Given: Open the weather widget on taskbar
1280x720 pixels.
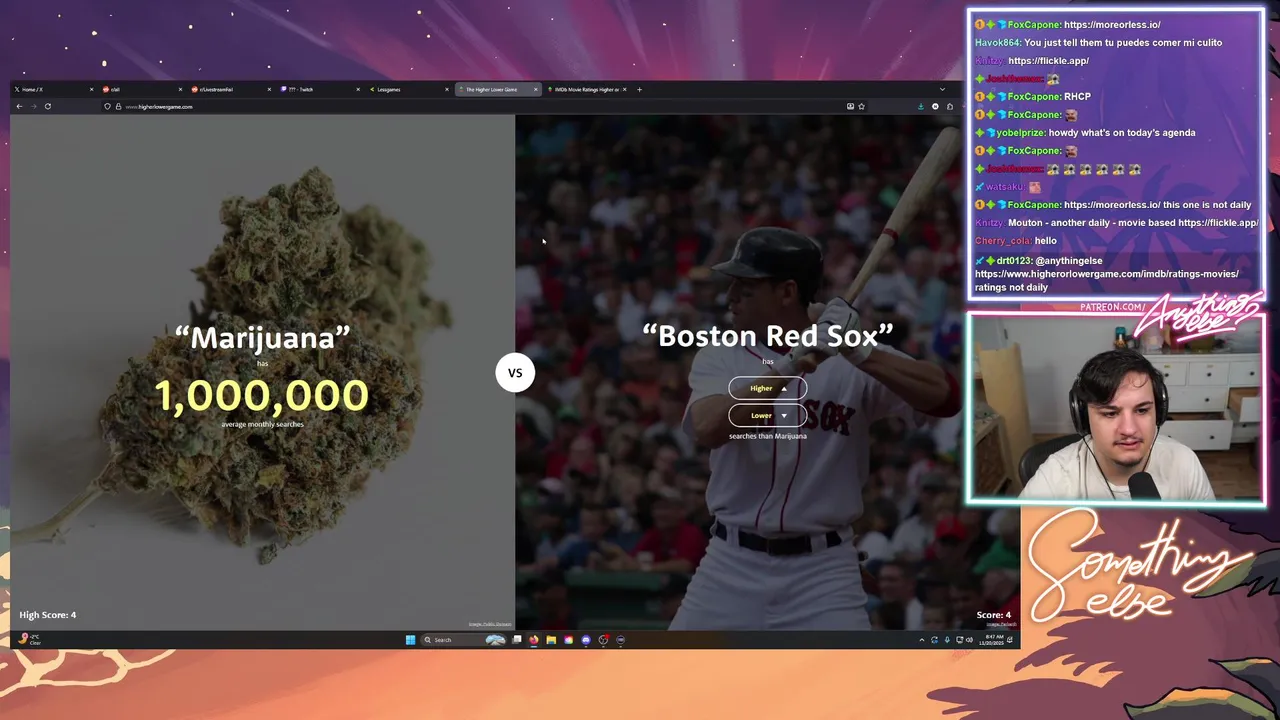Looking at the screenshot, I should 30,639.
